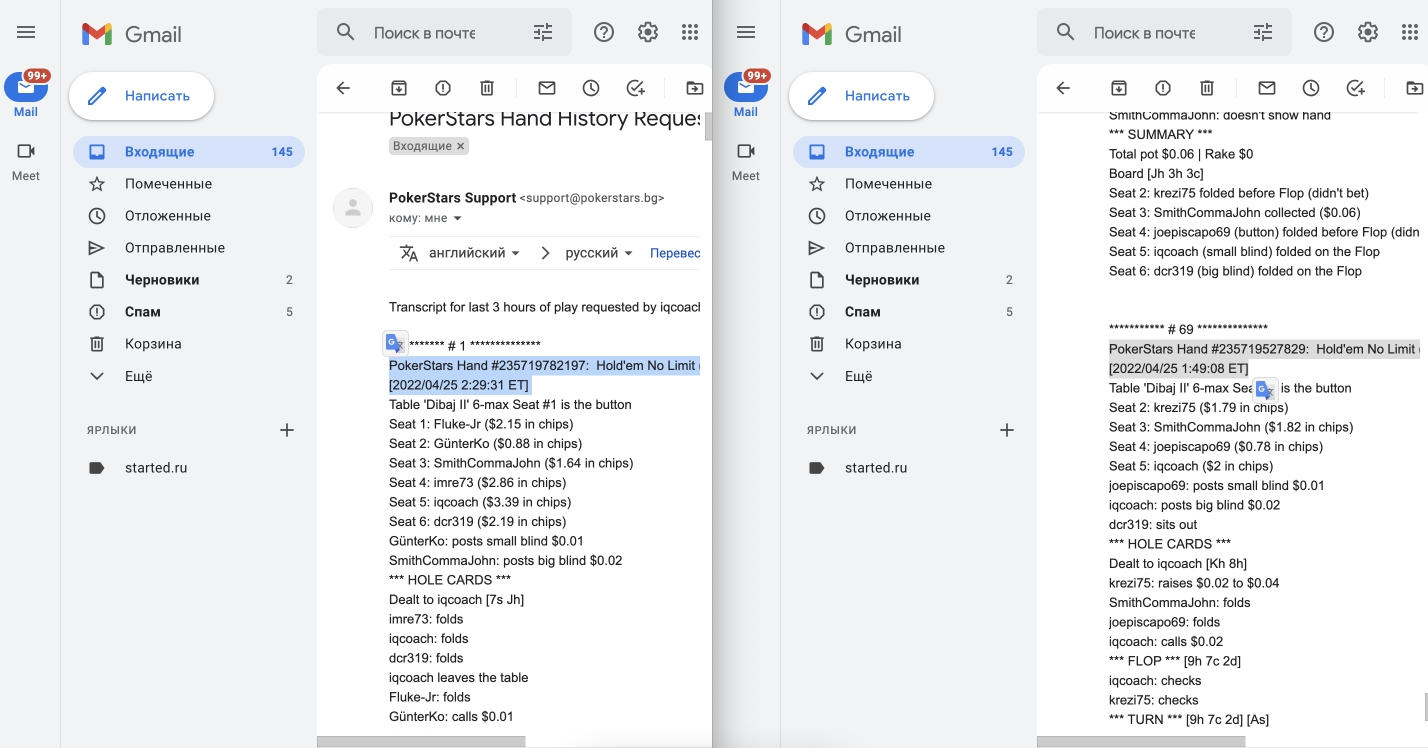Open target language dropdown 'русский'
This screenshot has width=1428, height=748.
tap(600, 253)
